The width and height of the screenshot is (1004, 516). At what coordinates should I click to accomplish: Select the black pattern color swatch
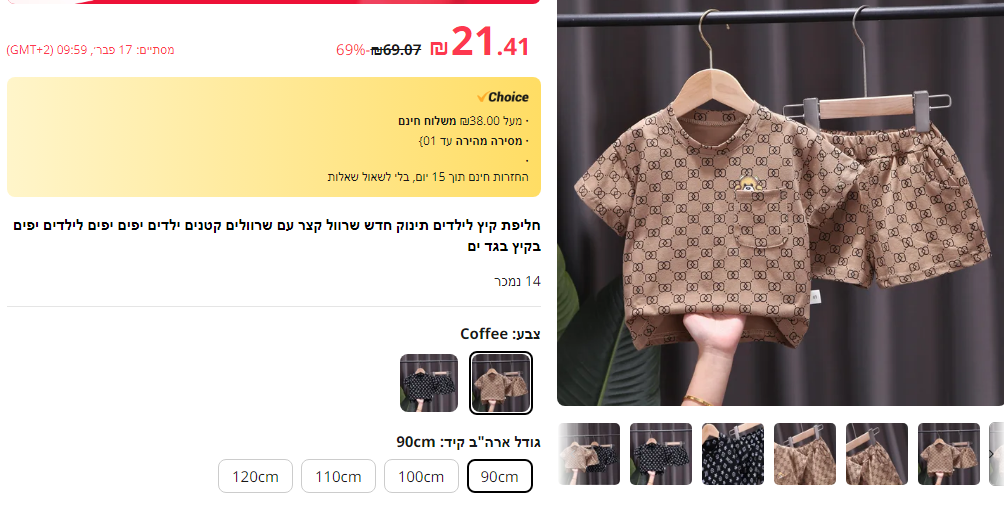(429, 383)
